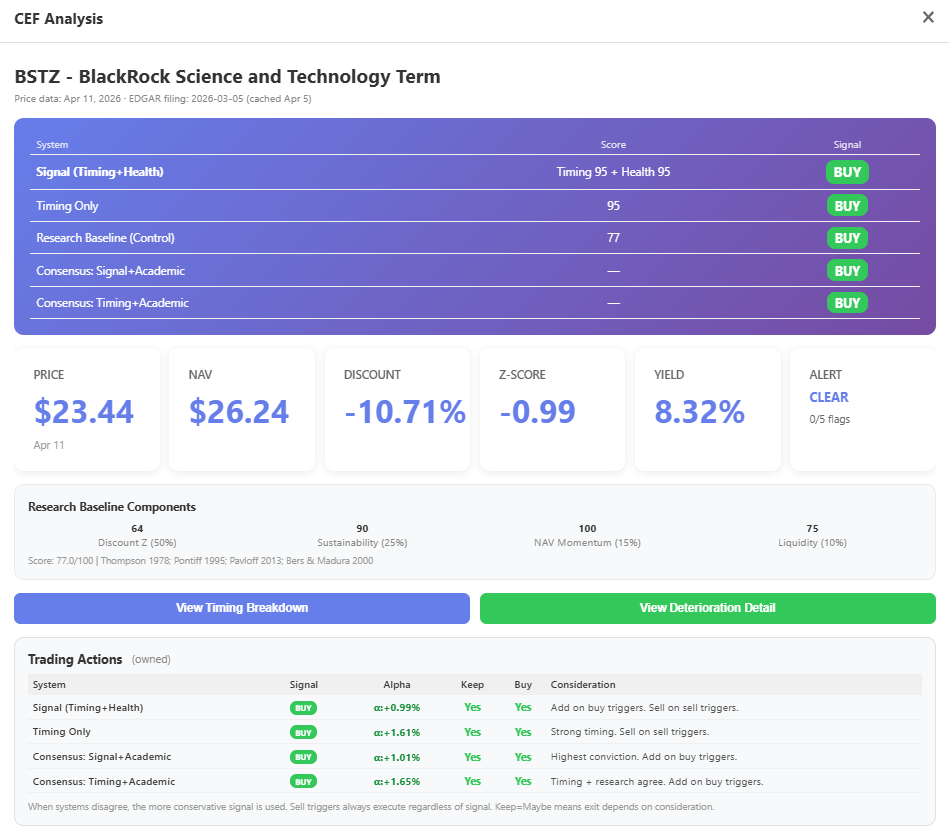Click the Alpha column header
The image size is (949, 837).
[x=396, y=684]
